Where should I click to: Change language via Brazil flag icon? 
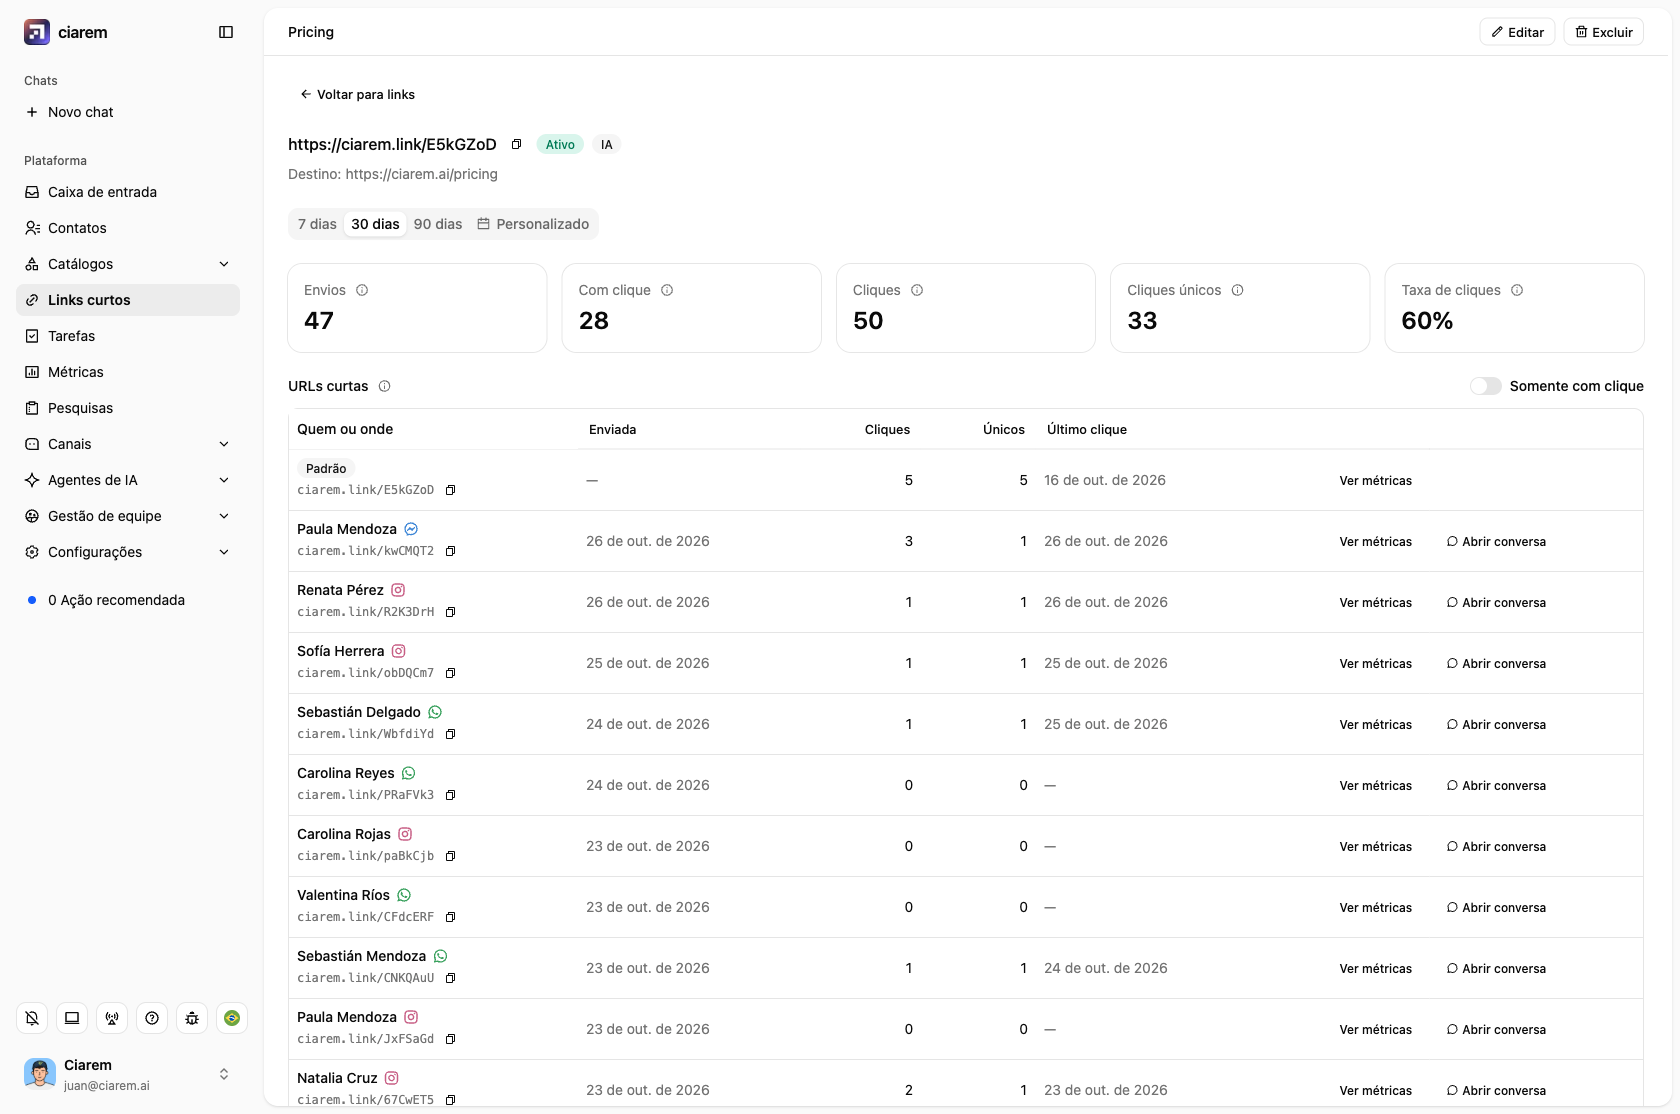pos(232,1018)
